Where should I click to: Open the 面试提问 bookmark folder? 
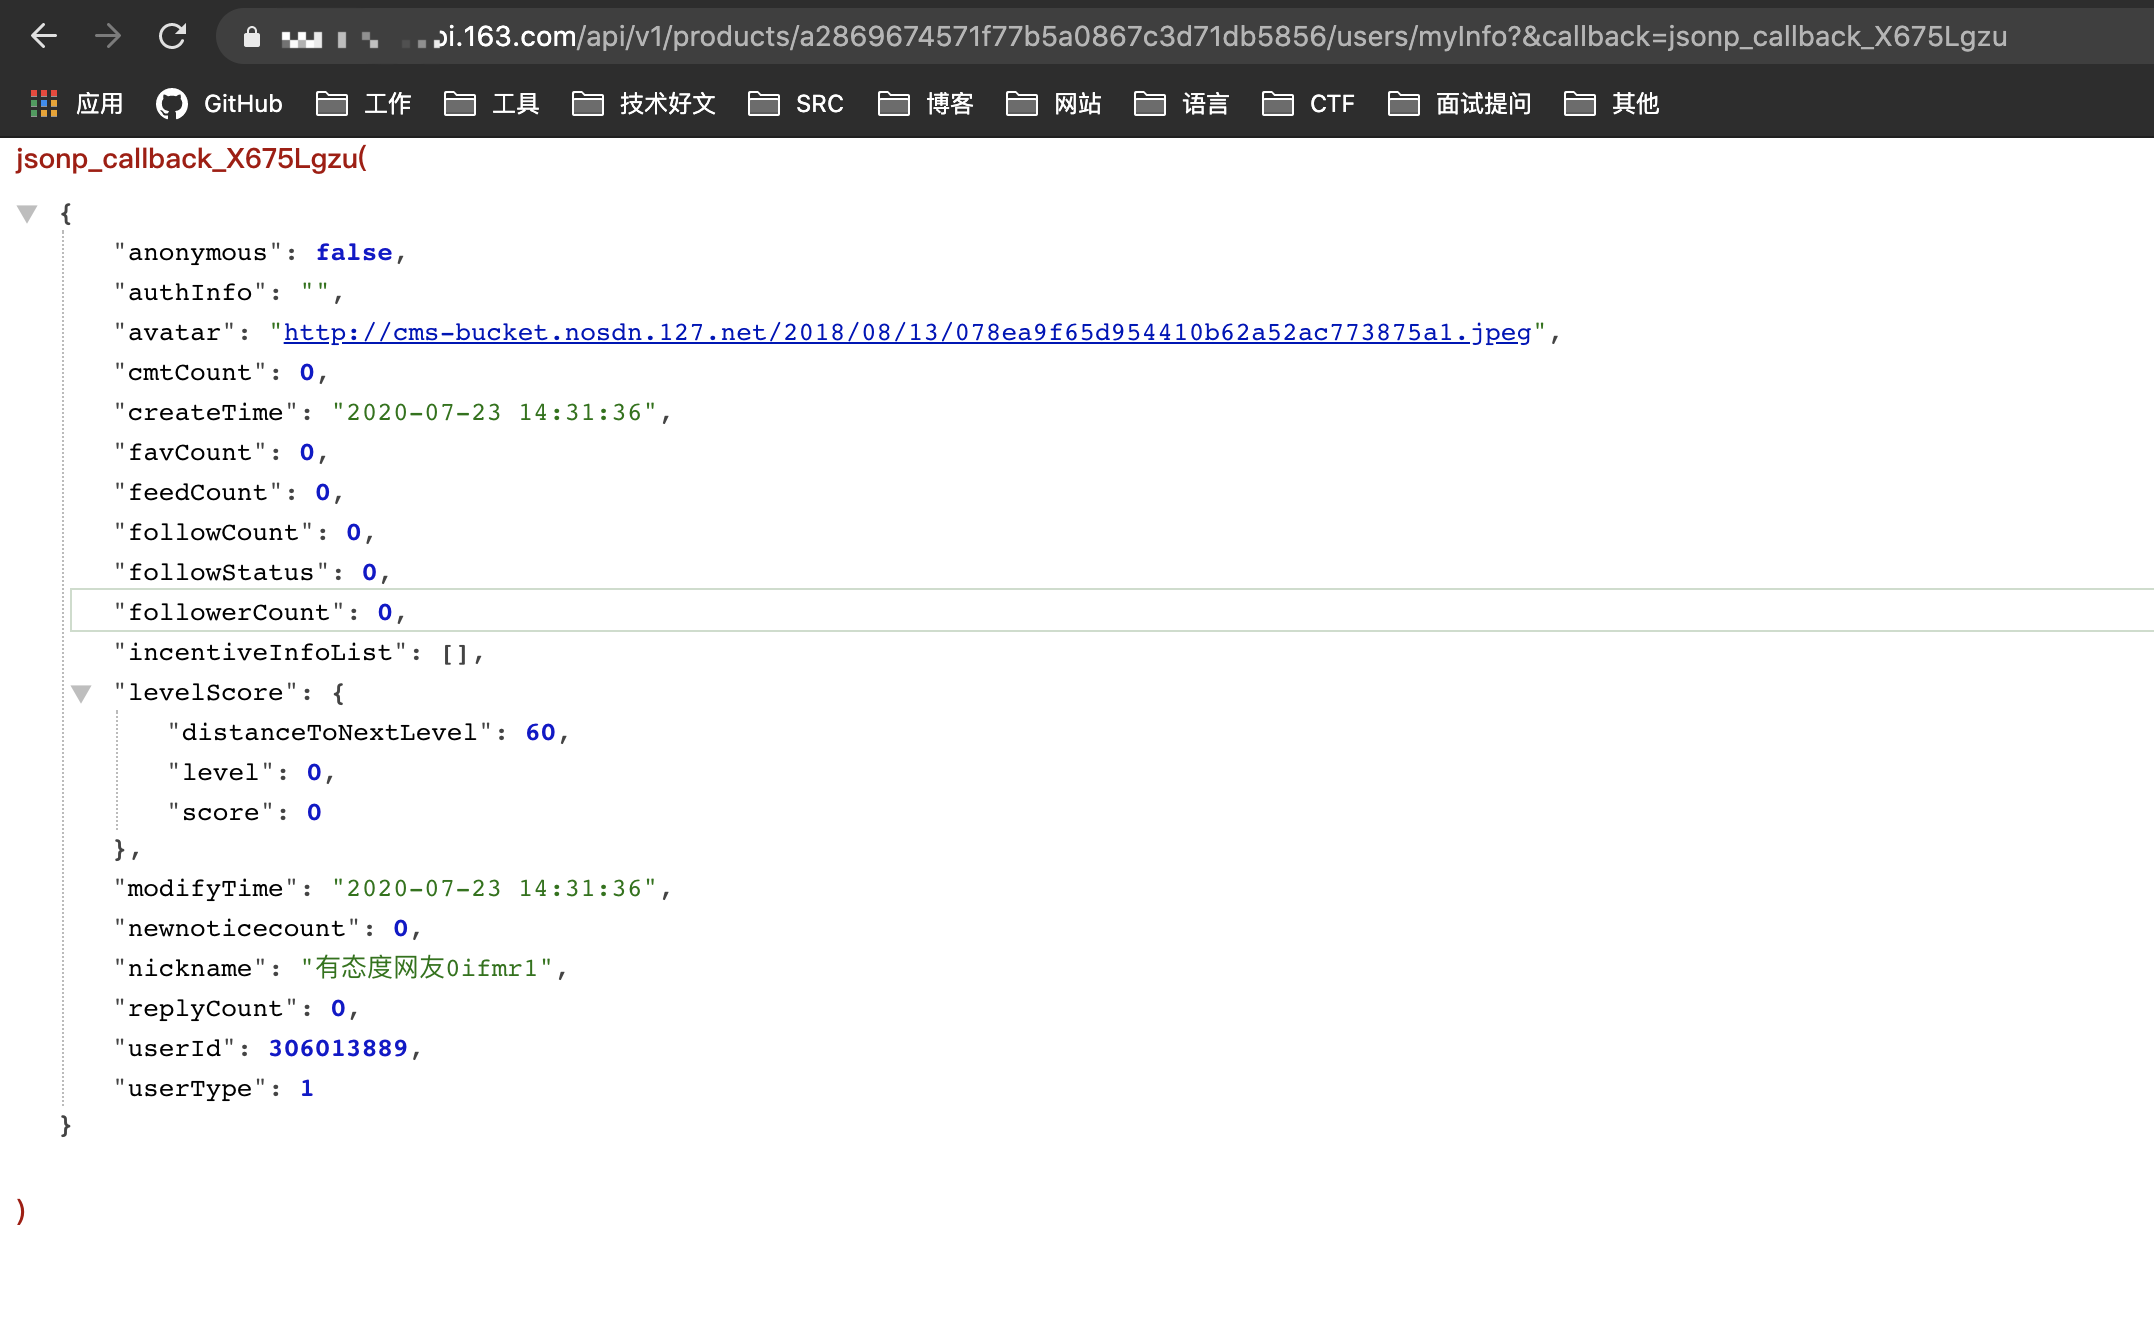(x=1460, y=104)
